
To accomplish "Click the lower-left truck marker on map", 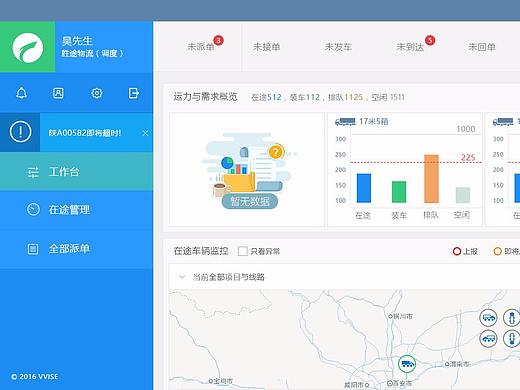I will [x=488, y=339].
